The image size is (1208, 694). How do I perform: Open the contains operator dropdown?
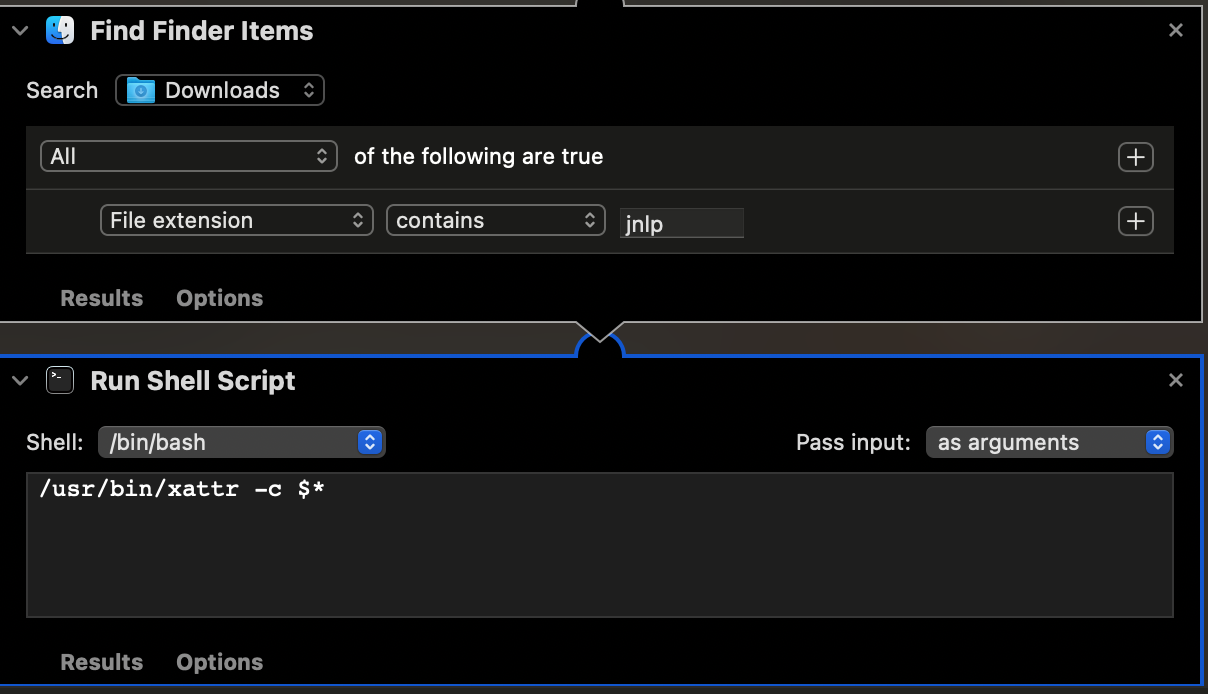pyautogui.click(x=495, y=221)
